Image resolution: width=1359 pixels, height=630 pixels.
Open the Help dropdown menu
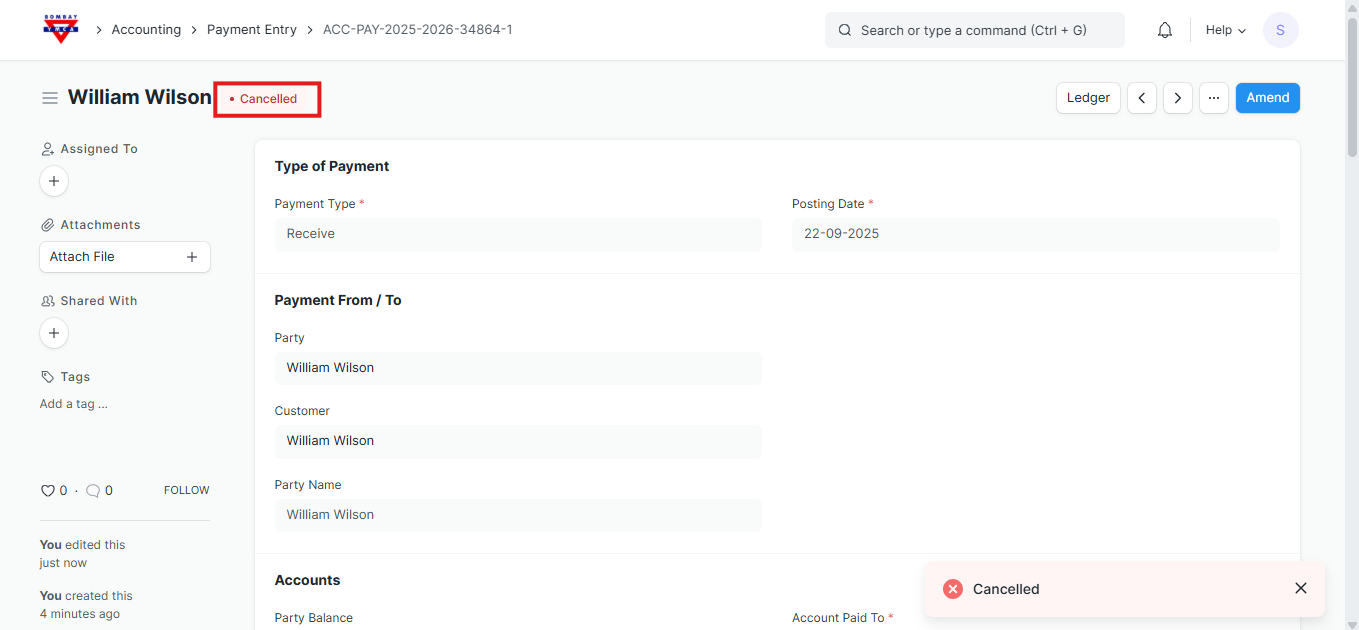coord(1225,30)
